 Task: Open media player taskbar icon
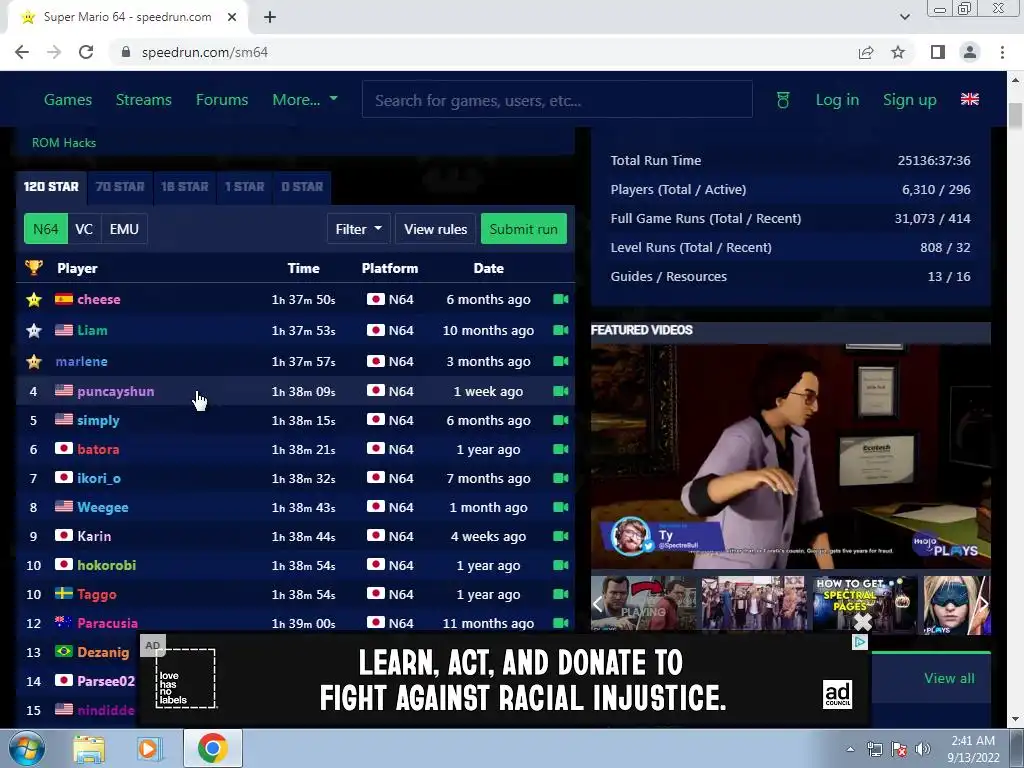[x=149, y=749]
